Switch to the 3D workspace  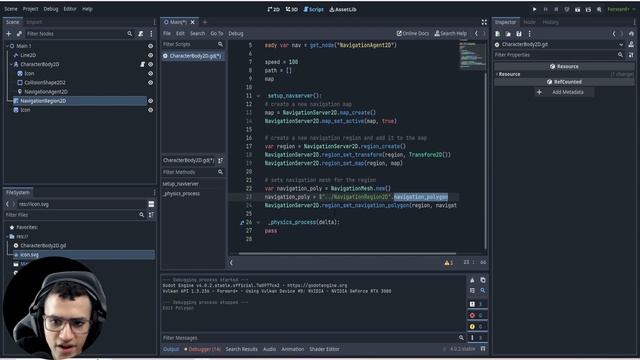click(291, 9)
